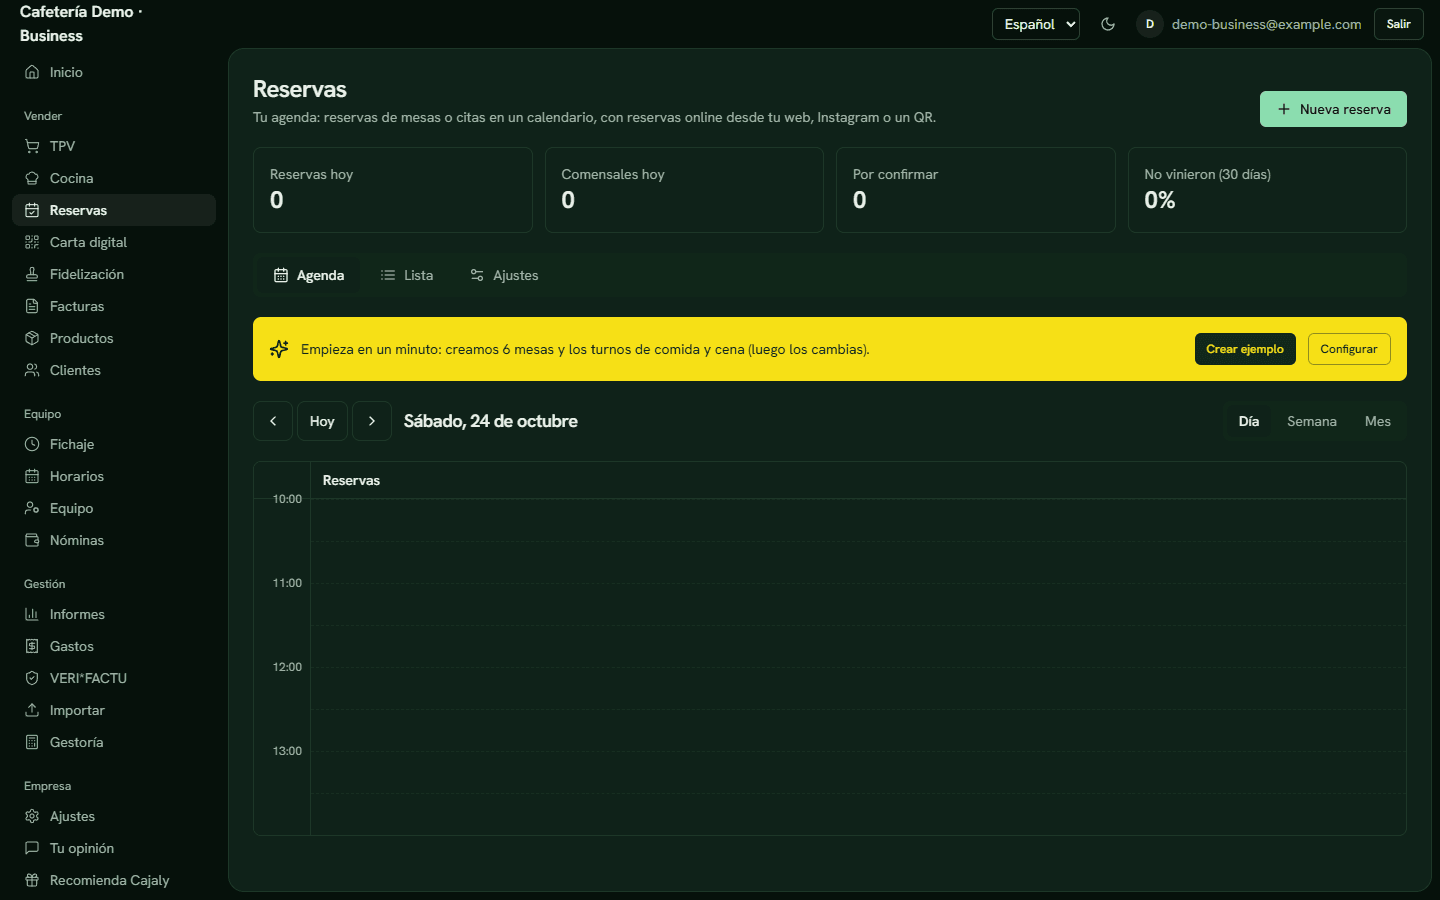Open Fichaje clock icon
Screen dimensions: 1440x900
32,444
